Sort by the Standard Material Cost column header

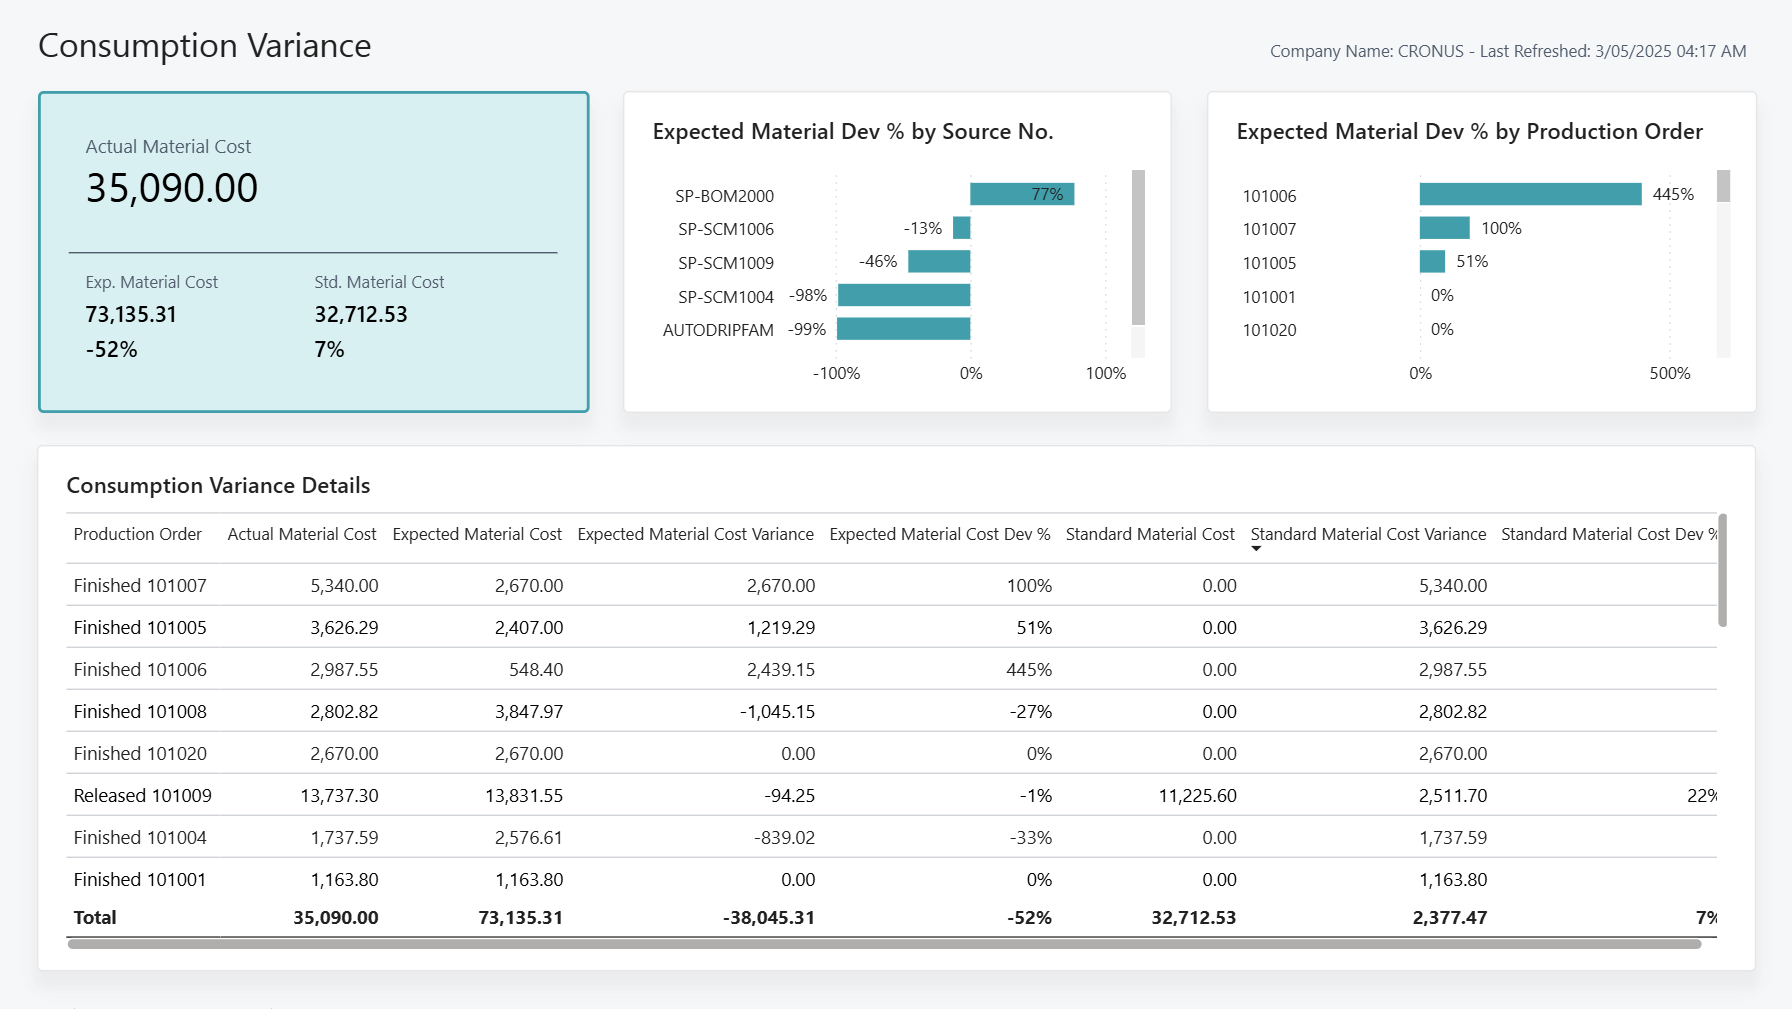(1148, 534)
